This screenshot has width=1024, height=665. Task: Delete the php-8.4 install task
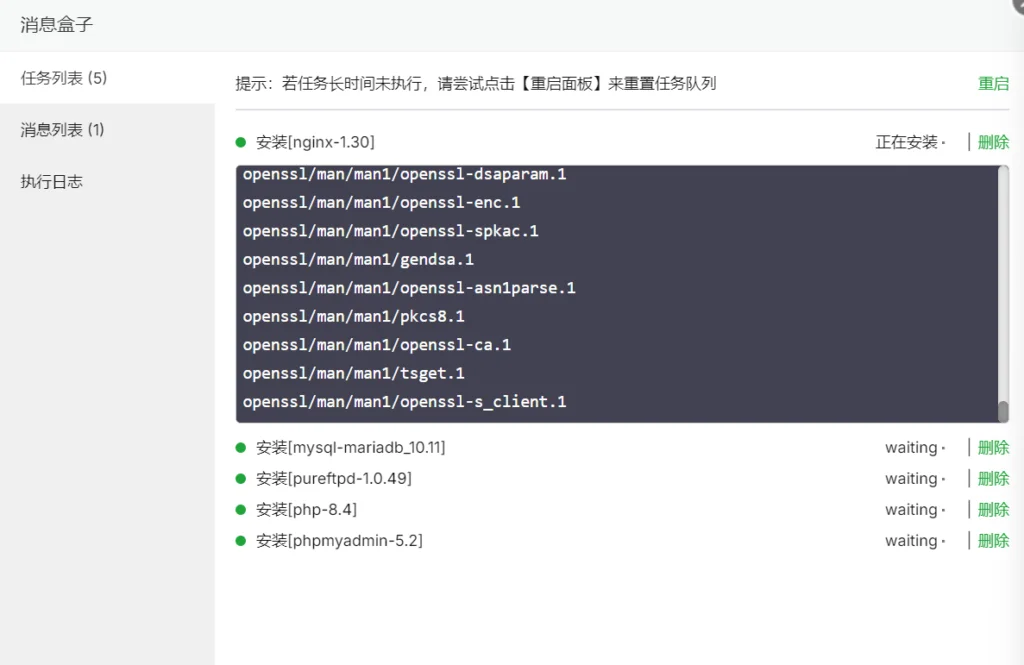(x=993, y=510)
